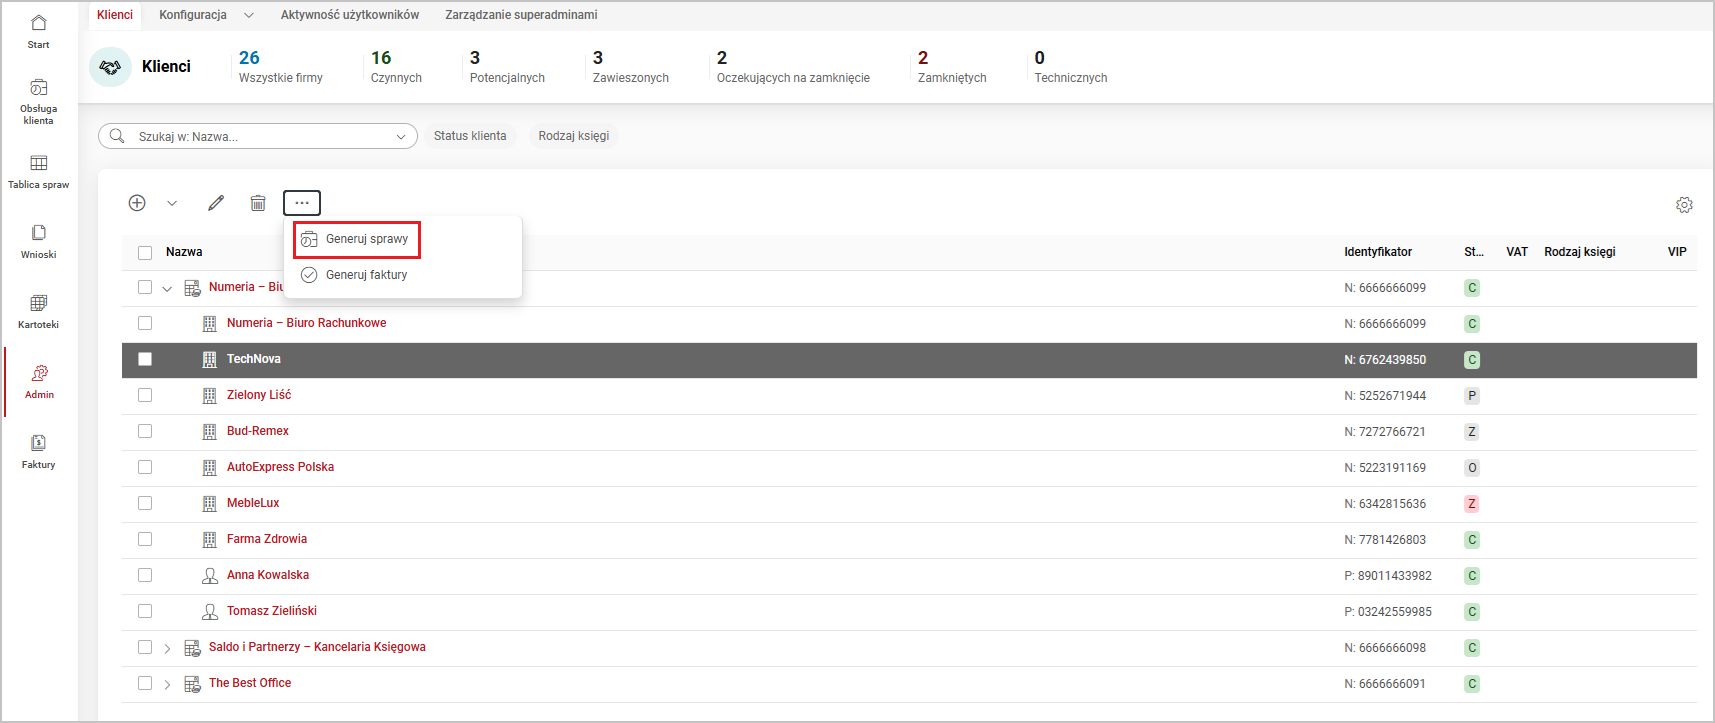Open Obsługa klienta in sidebar
The width and height of the screenshot is (1715, 723).
coord(38,101)
